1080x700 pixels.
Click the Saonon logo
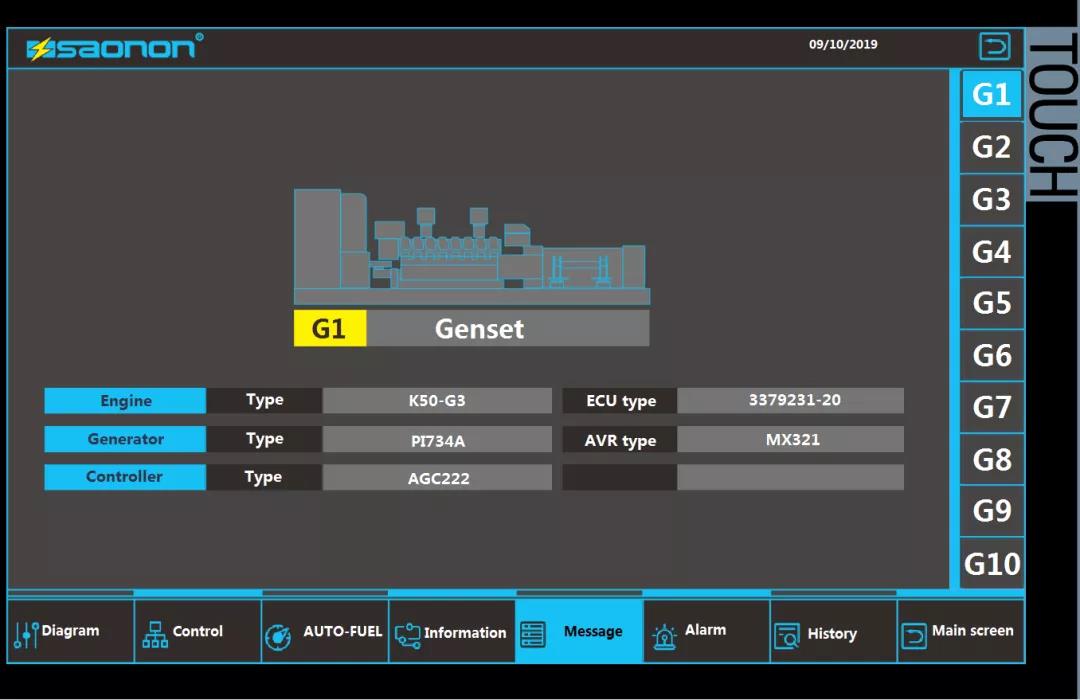pos(114,47)
